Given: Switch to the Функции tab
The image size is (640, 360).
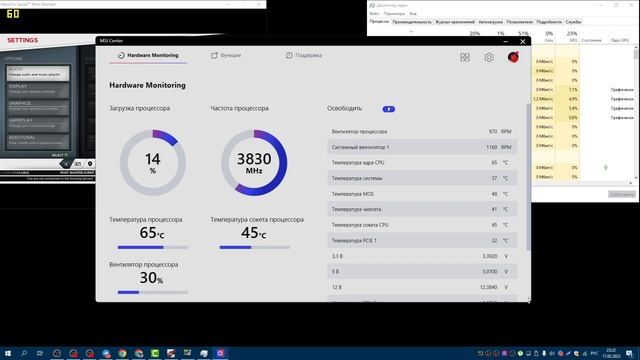Looking at the screenshot, I should pyautogui.click(x=226, y=55).
